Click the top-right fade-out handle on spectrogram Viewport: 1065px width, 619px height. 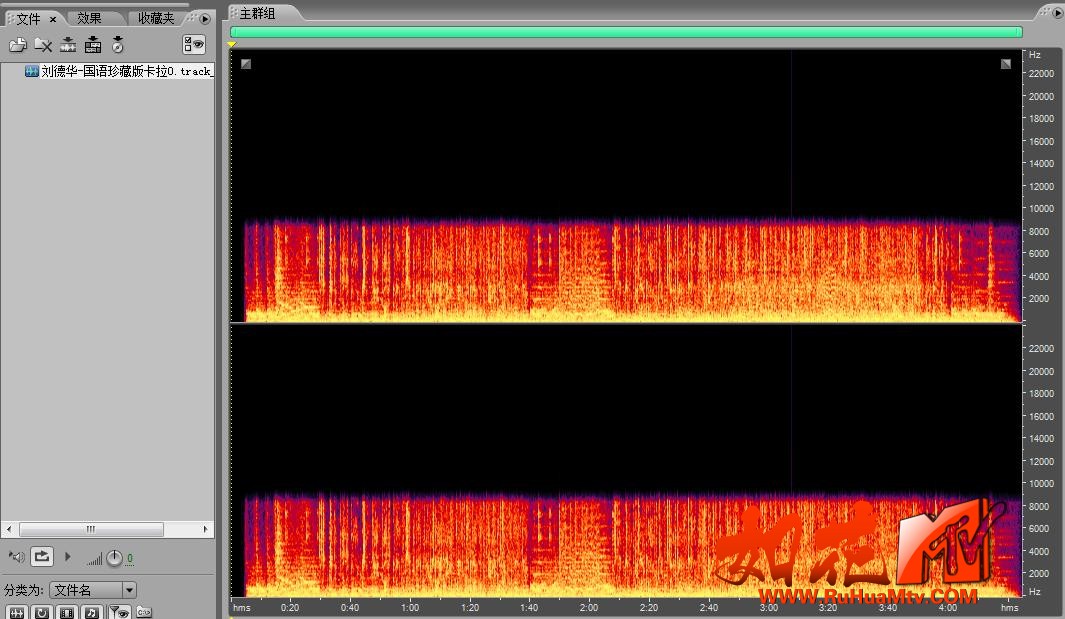point(1006,64)
